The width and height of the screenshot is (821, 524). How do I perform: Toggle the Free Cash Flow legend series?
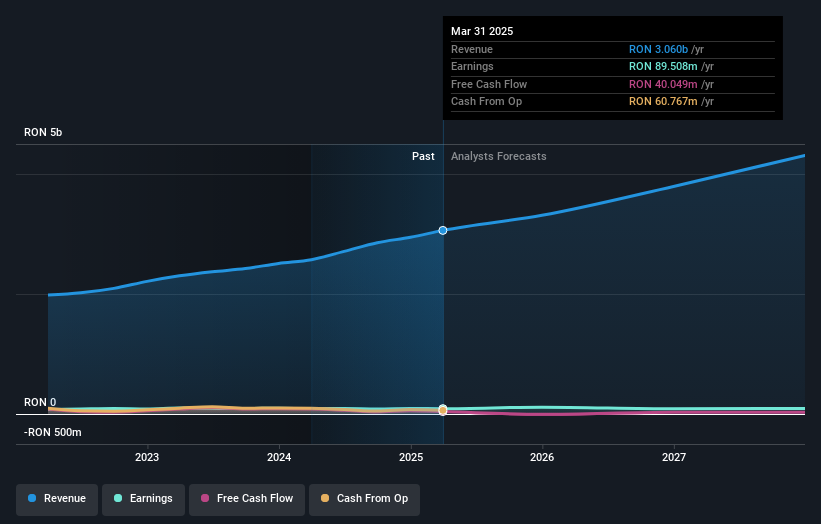[x=247, y=499]
